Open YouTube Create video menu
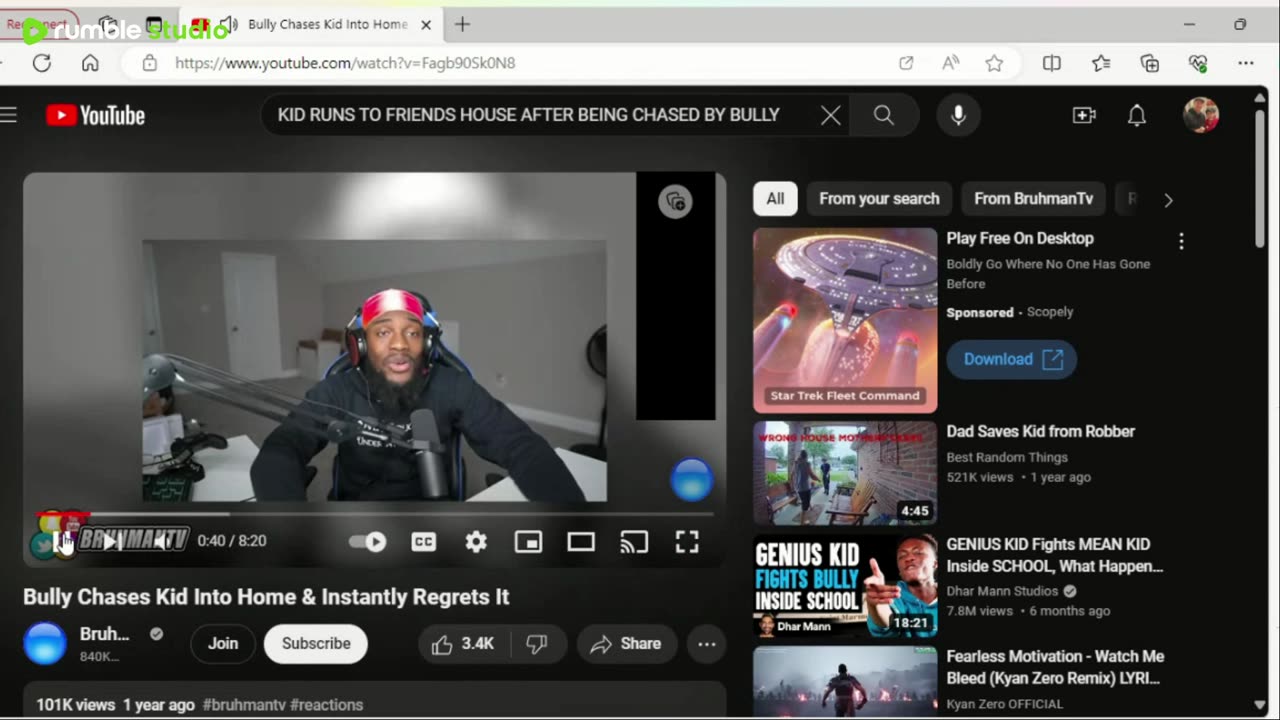Image resolution: width=1280 pixels, height=720 pixels. tap(1084, 115)
